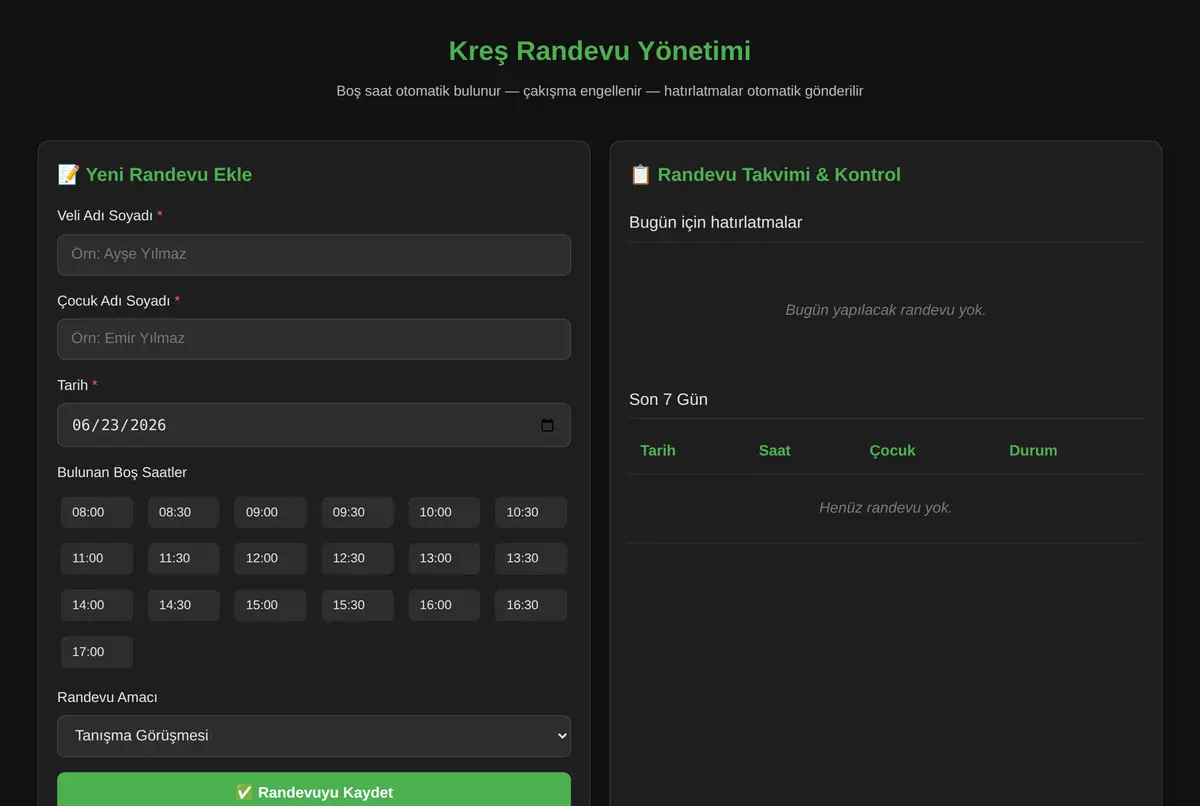Click the 'Kreş Randevu Yönetimi' page title
Screen dimensions: 1200x806
(600, 51)
